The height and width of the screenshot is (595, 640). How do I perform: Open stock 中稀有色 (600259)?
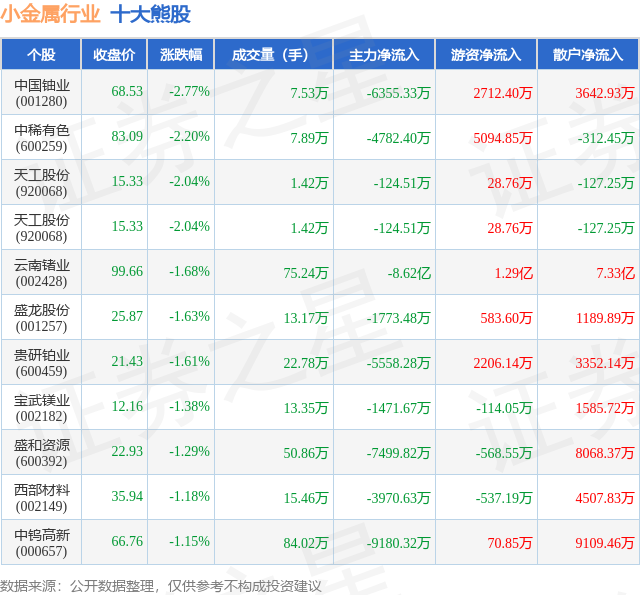pos(41,138)
